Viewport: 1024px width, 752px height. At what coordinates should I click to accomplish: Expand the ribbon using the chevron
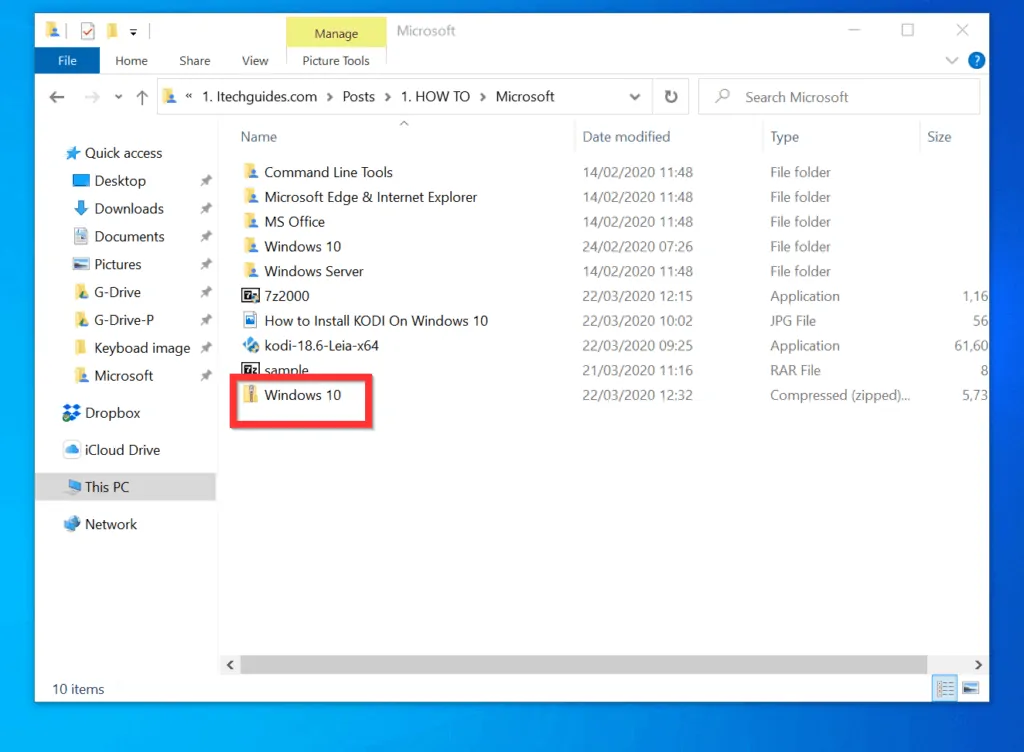(952, 61)
